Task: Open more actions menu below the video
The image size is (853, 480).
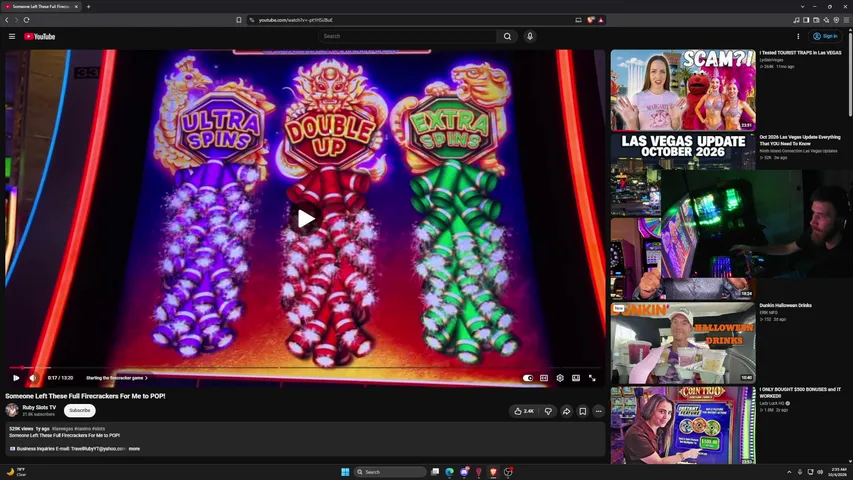Action: coord(598,411)
